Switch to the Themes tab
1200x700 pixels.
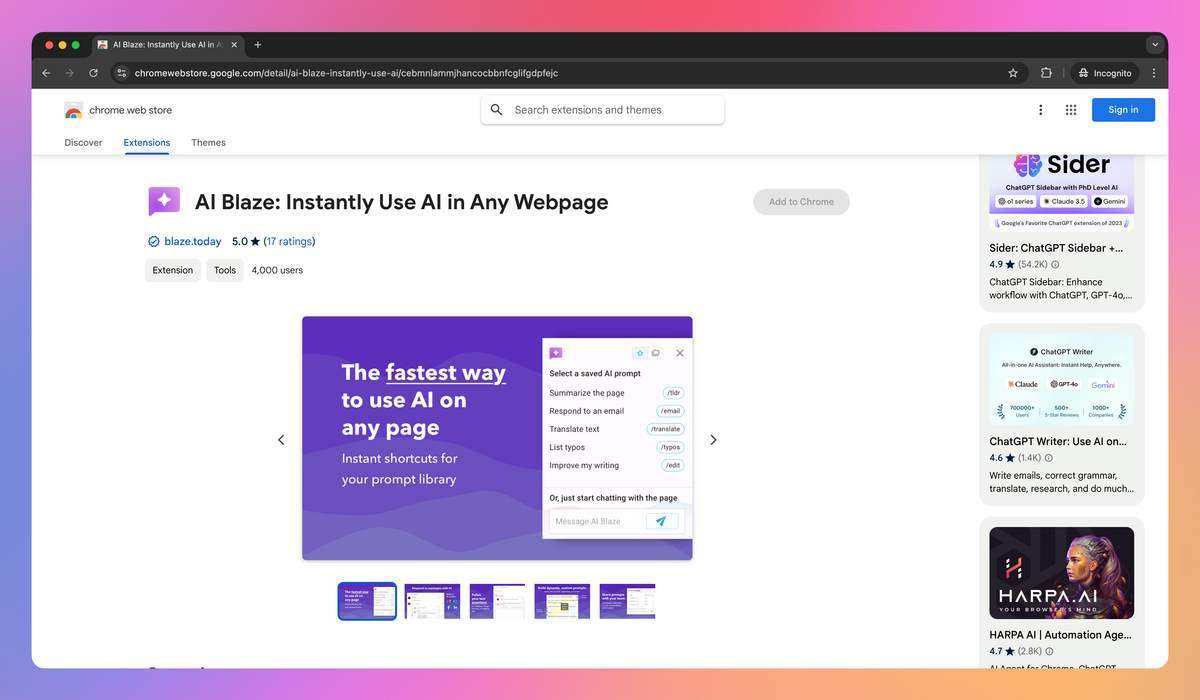click(x=208, y=143)
